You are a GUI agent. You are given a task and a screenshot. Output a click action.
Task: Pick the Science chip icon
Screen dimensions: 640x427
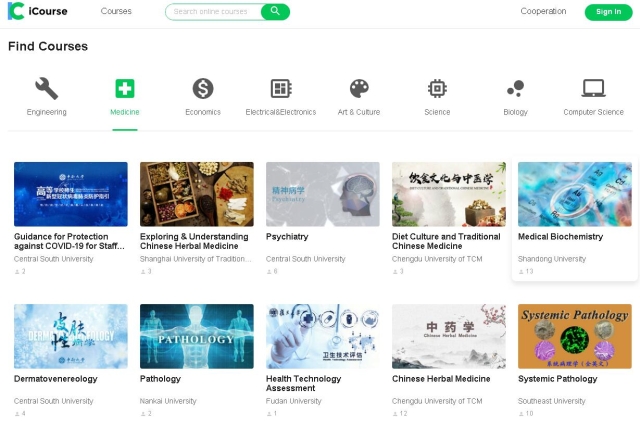(437, 88)
